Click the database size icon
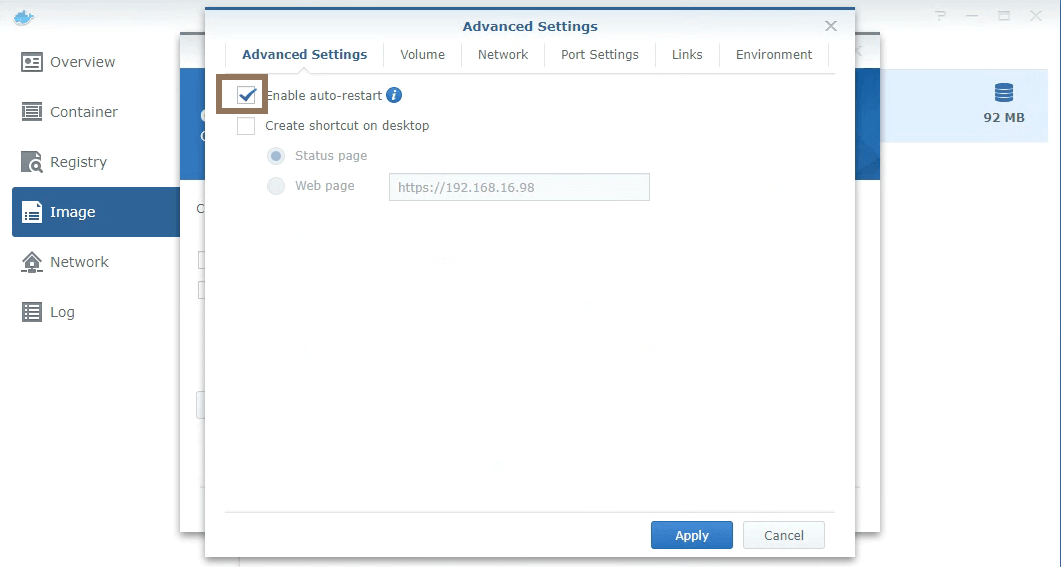 (x=1003, y=94)
